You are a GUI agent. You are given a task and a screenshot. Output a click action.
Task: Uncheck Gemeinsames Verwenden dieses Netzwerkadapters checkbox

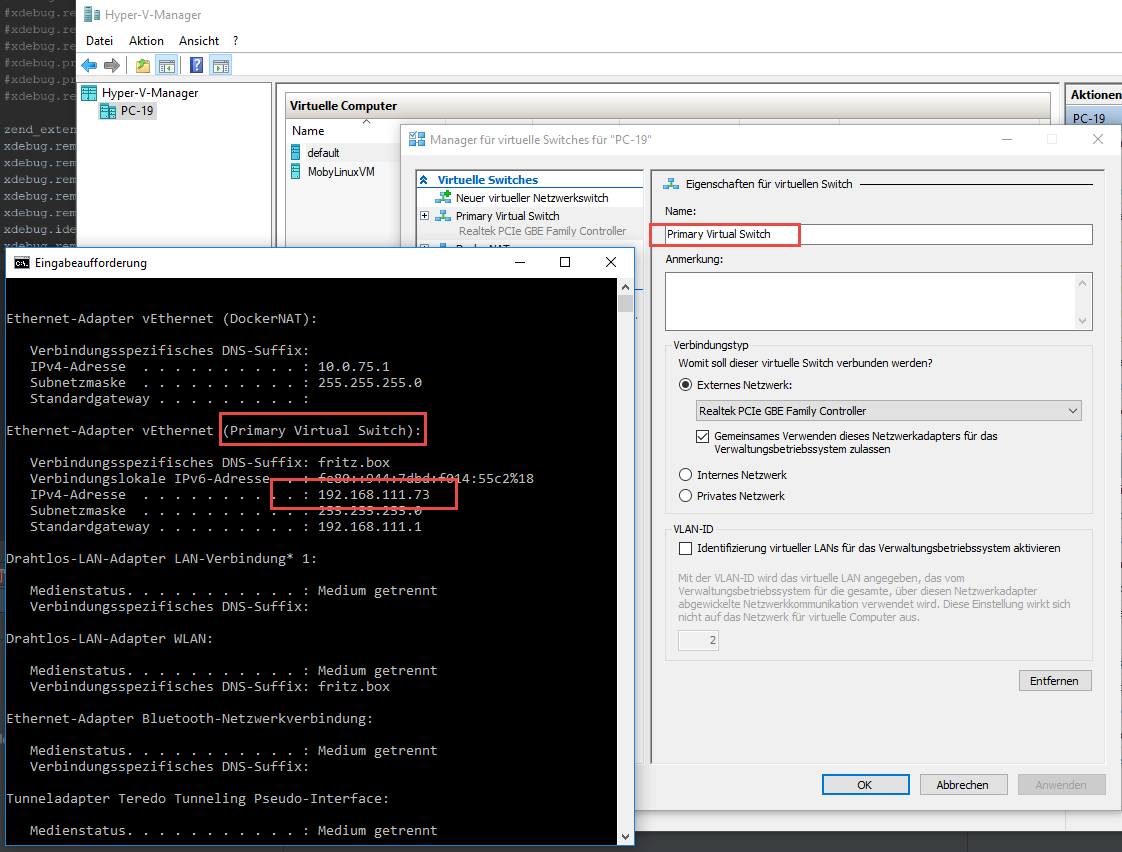[703, 436]
